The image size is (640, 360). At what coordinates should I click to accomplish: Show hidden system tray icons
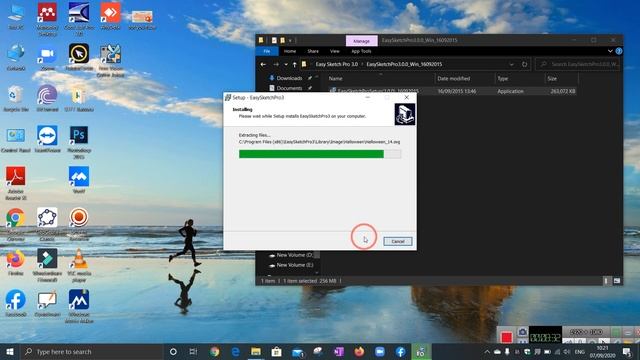coord(487,351)
